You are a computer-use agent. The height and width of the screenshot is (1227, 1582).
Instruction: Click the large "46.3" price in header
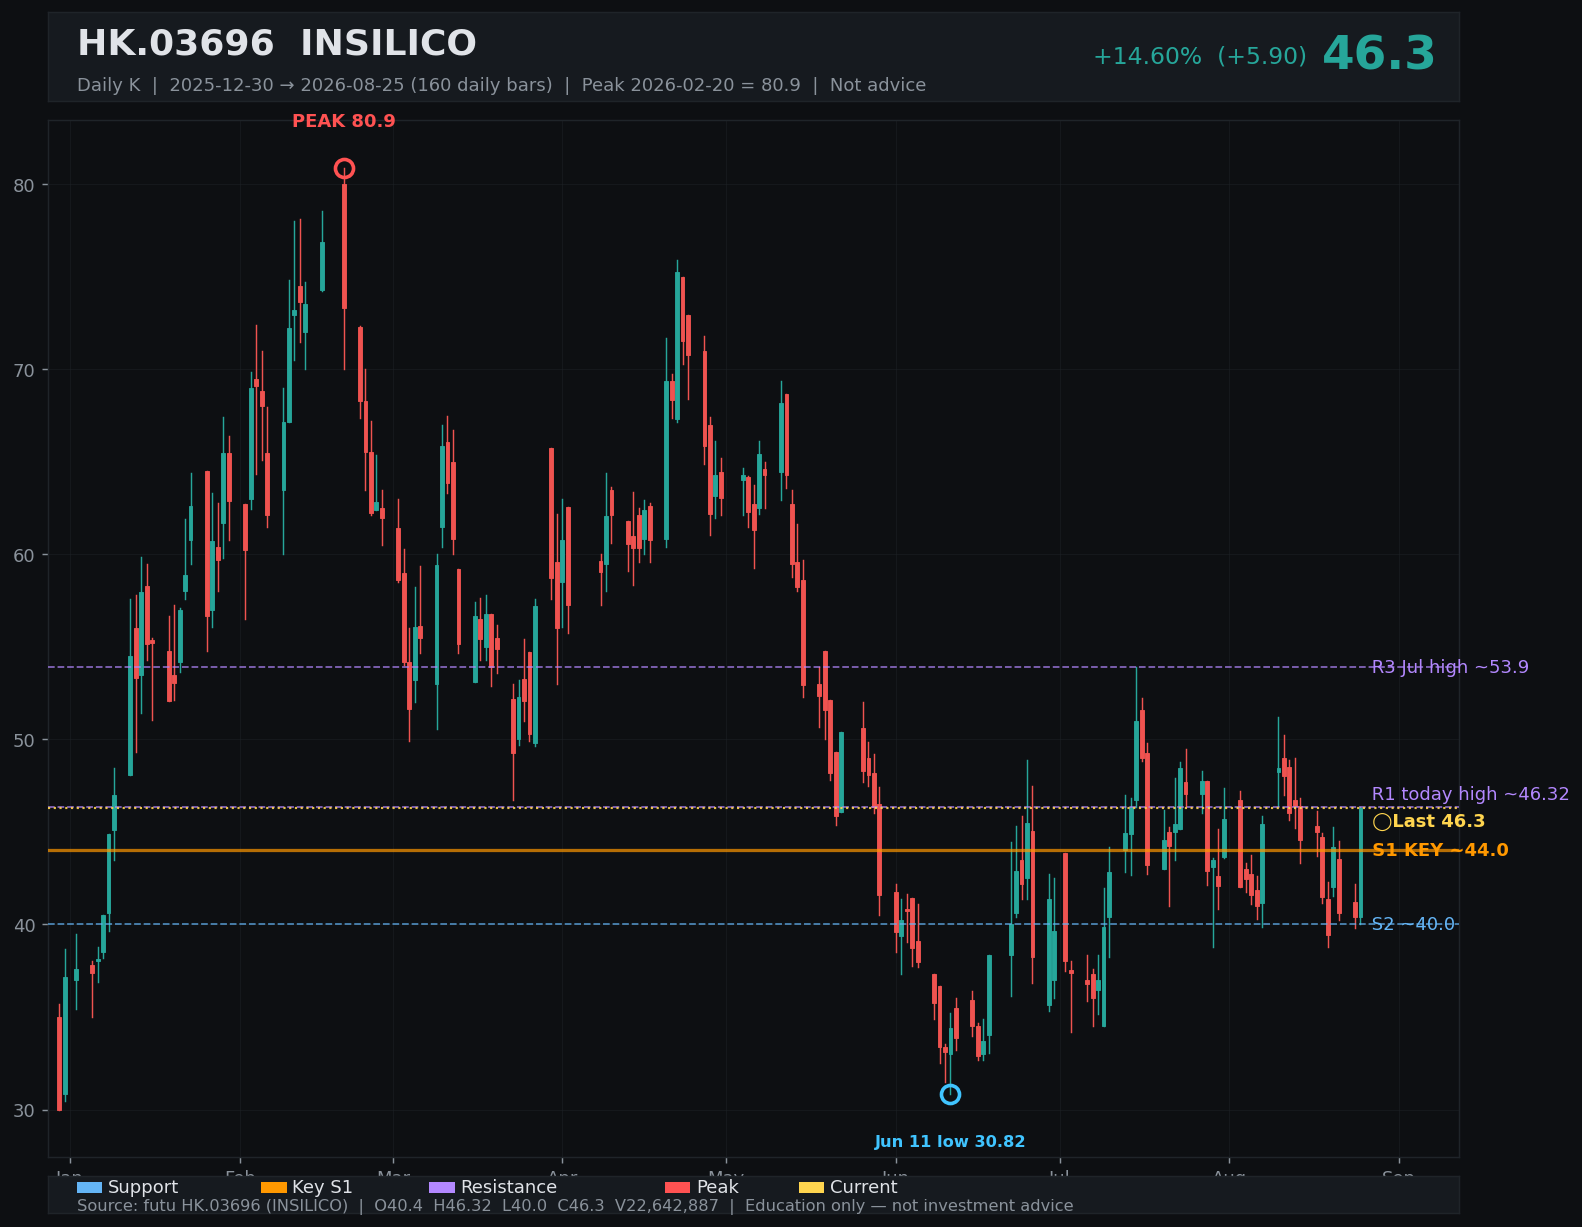tap(1379, 54)
